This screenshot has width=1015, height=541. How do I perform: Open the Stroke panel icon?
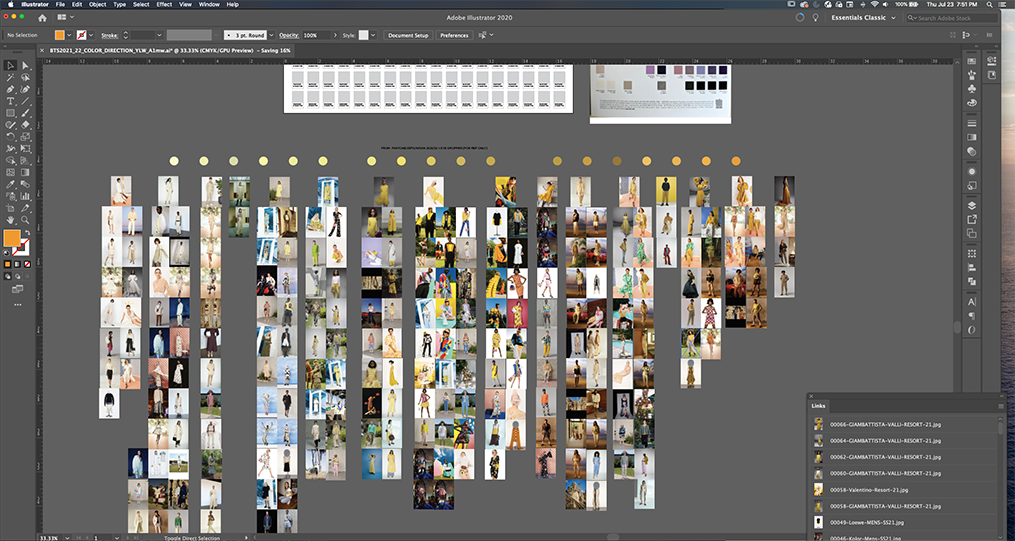coord(972,123)
